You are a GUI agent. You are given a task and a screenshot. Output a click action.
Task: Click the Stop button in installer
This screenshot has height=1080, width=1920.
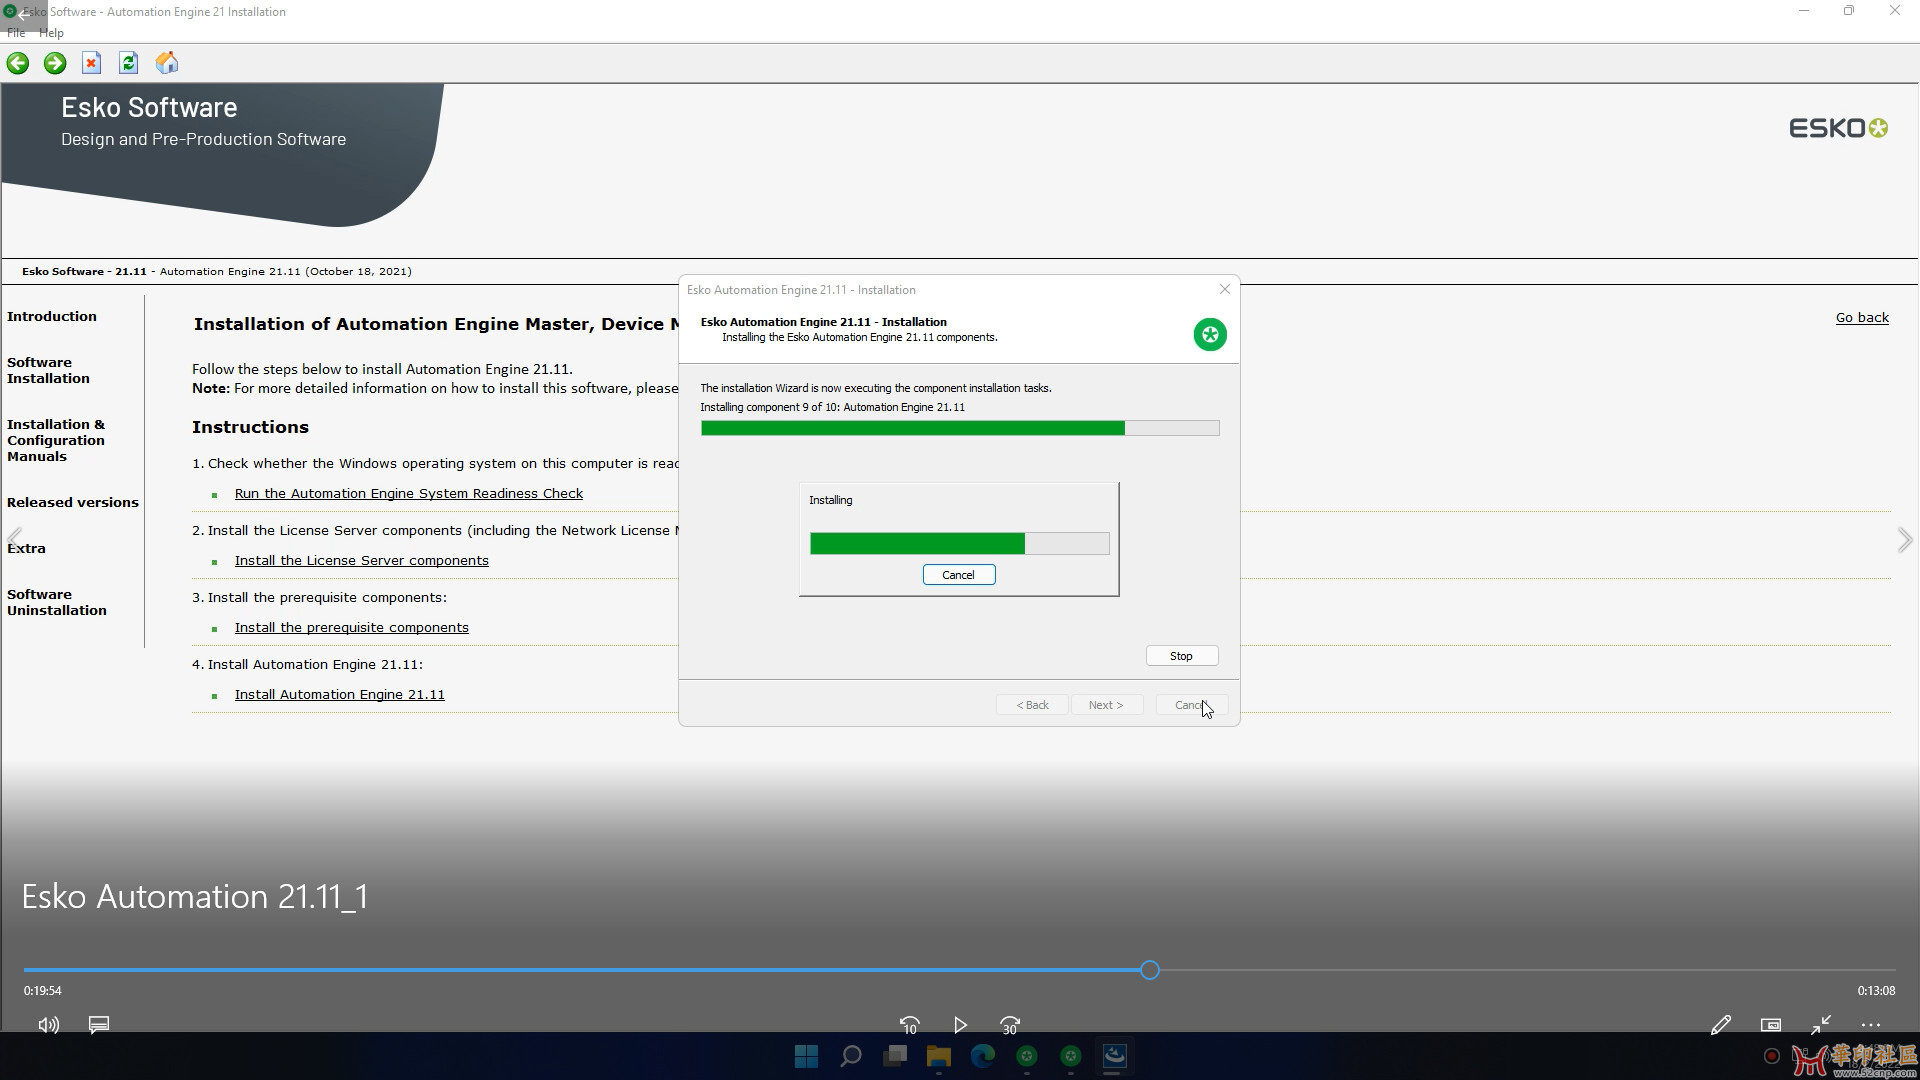(1181, 656)
